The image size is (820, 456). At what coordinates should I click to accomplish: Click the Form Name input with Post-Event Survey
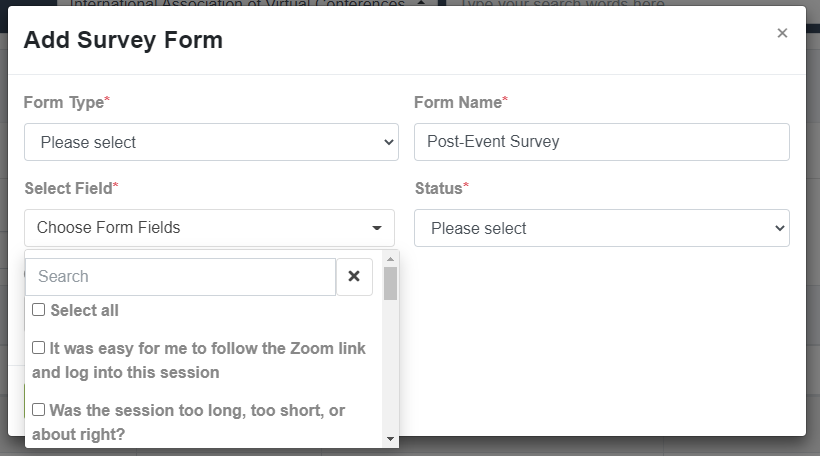pyautogui.click(x=602, y=142)
